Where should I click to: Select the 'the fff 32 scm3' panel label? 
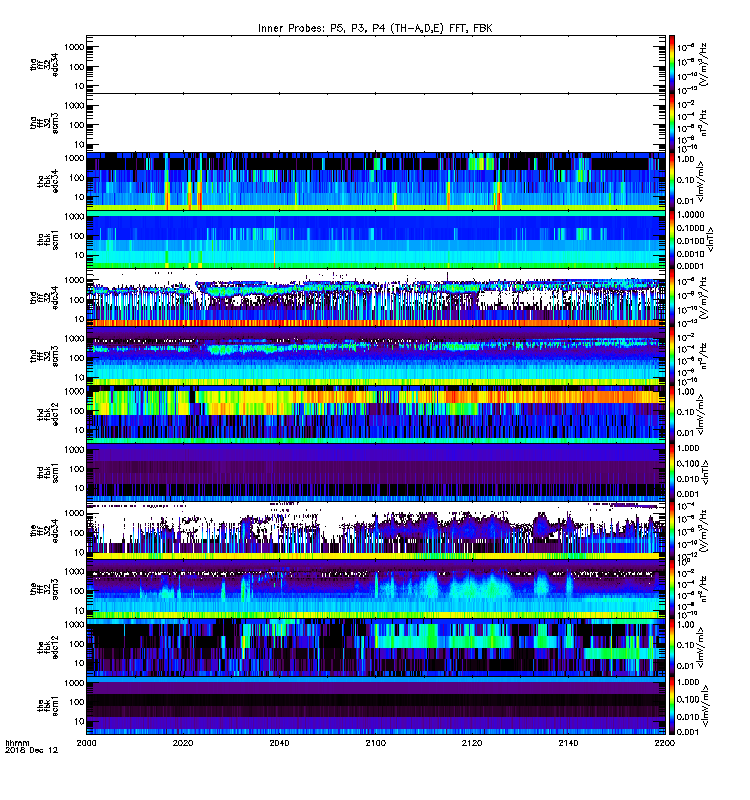[x=44, y=589]
